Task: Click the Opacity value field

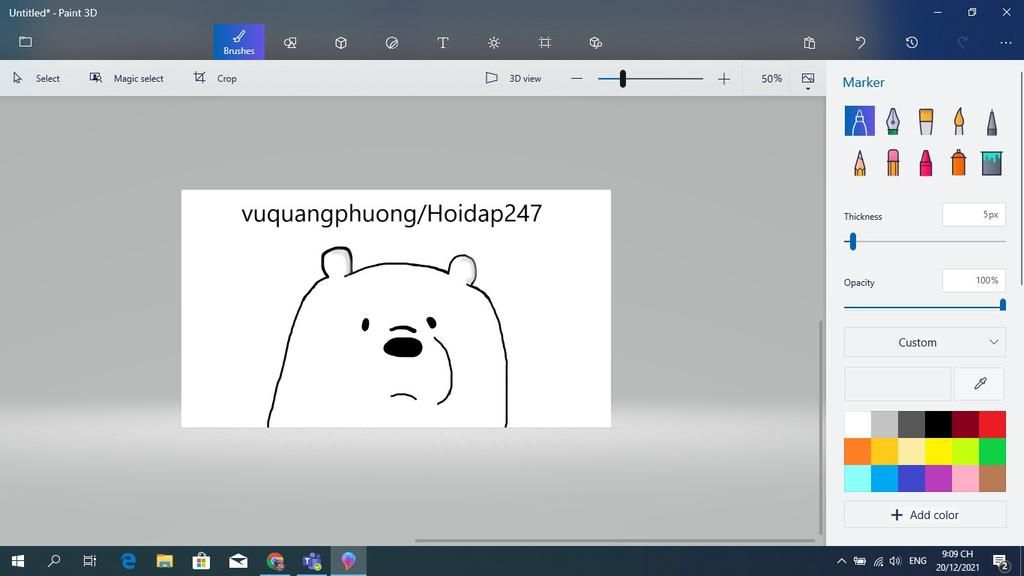Action: coord(974,281)
